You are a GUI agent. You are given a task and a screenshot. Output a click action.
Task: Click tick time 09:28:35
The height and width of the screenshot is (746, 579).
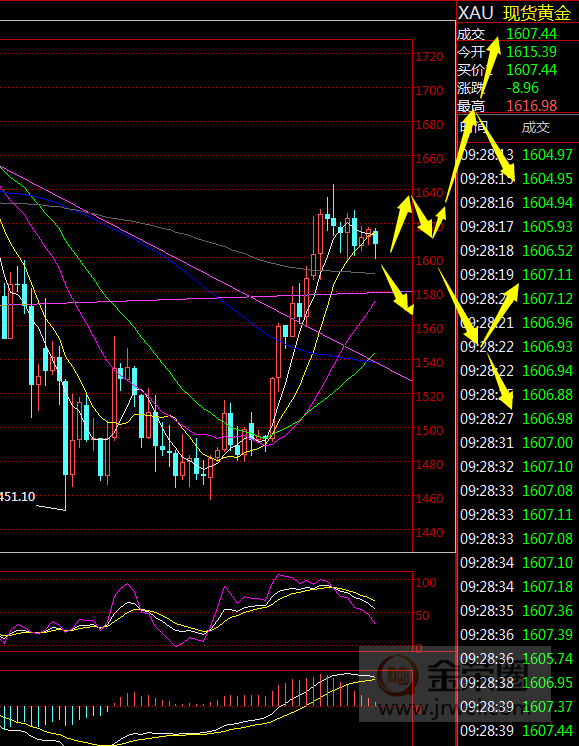[x=487, y=610]
